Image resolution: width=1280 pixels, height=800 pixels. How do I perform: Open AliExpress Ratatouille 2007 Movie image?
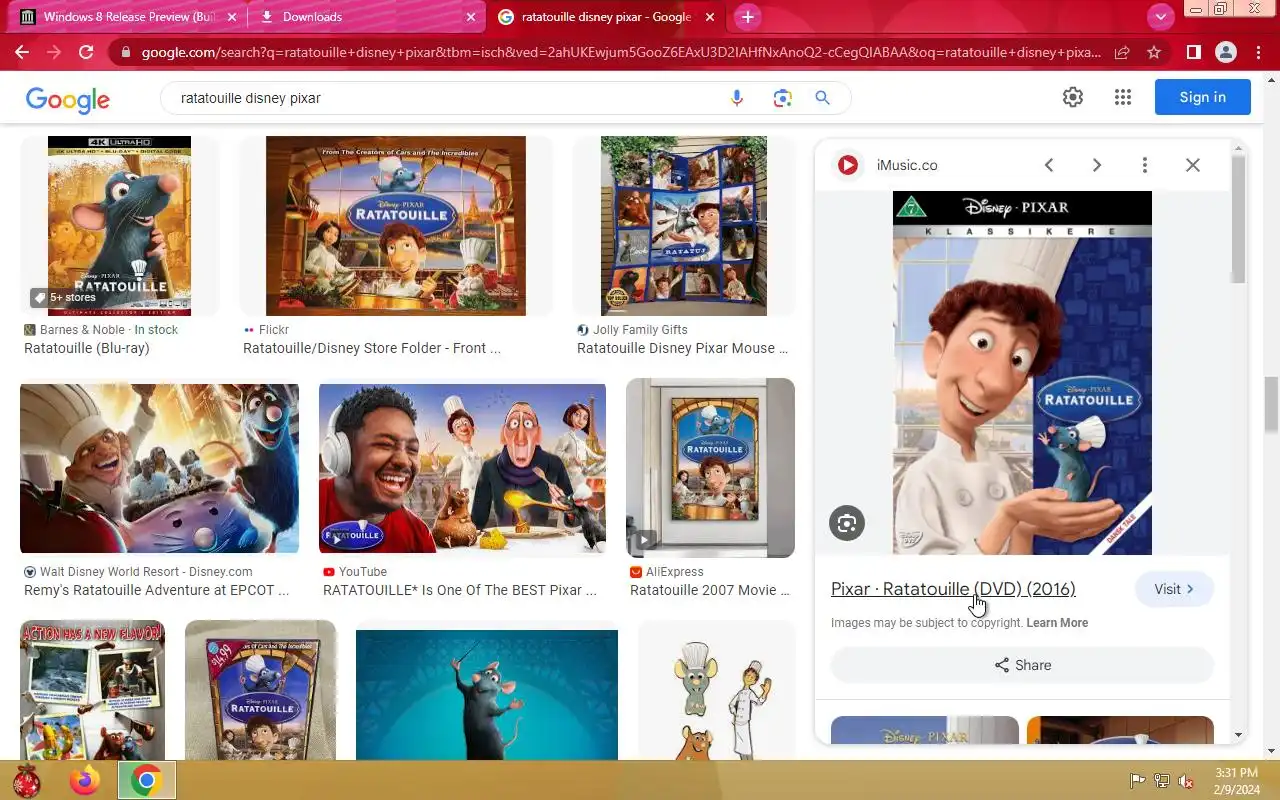710,468
